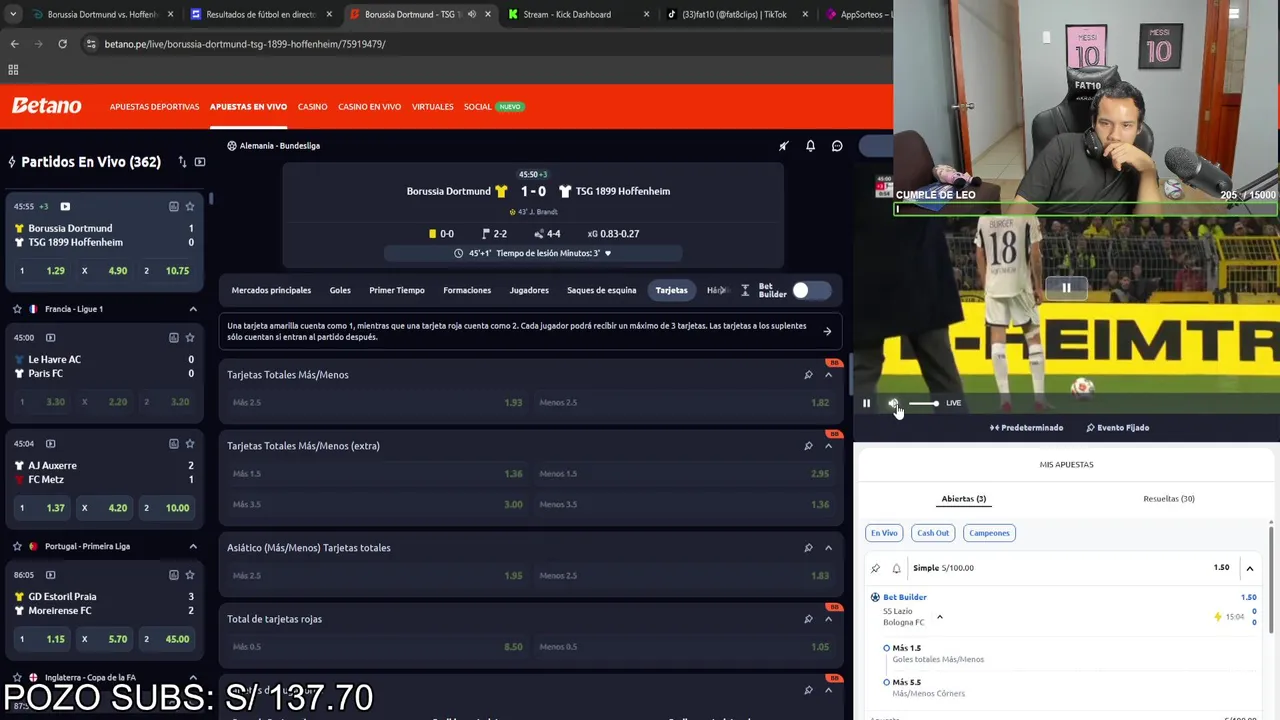Open the stats icon on GD Estoril Praia card

pyautogui.click(x=173, y=574)
